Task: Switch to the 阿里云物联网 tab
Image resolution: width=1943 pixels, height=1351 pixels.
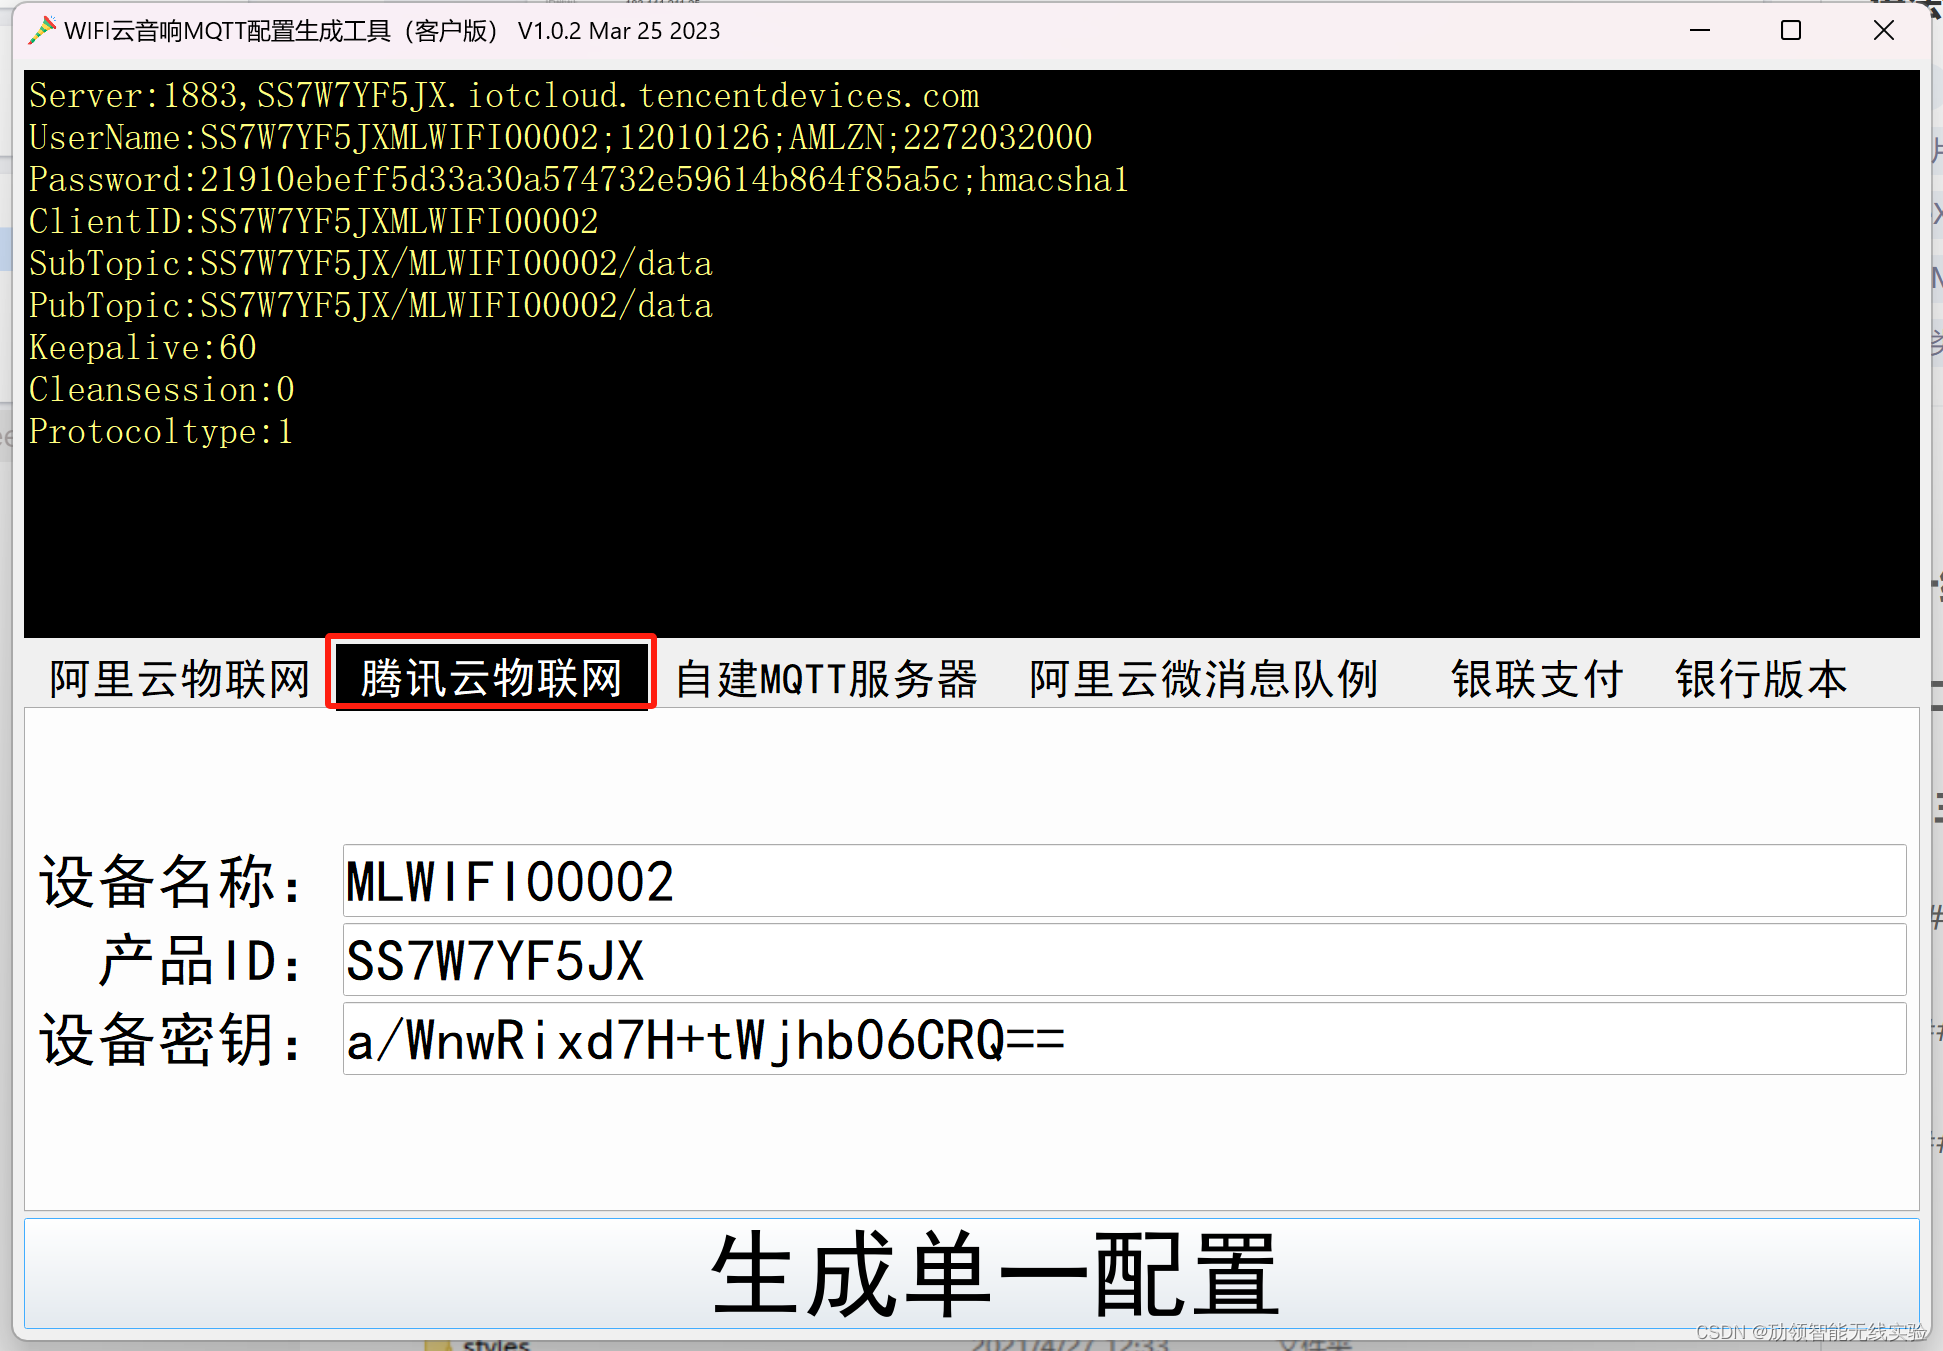Action: 180,679
